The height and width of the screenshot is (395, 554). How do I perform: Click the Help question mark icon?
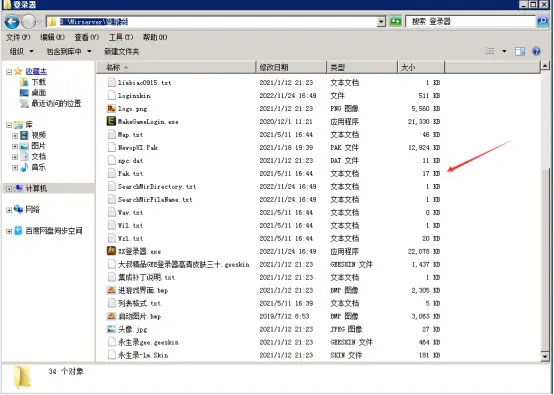pyautogui.click(x=536, y=51)
